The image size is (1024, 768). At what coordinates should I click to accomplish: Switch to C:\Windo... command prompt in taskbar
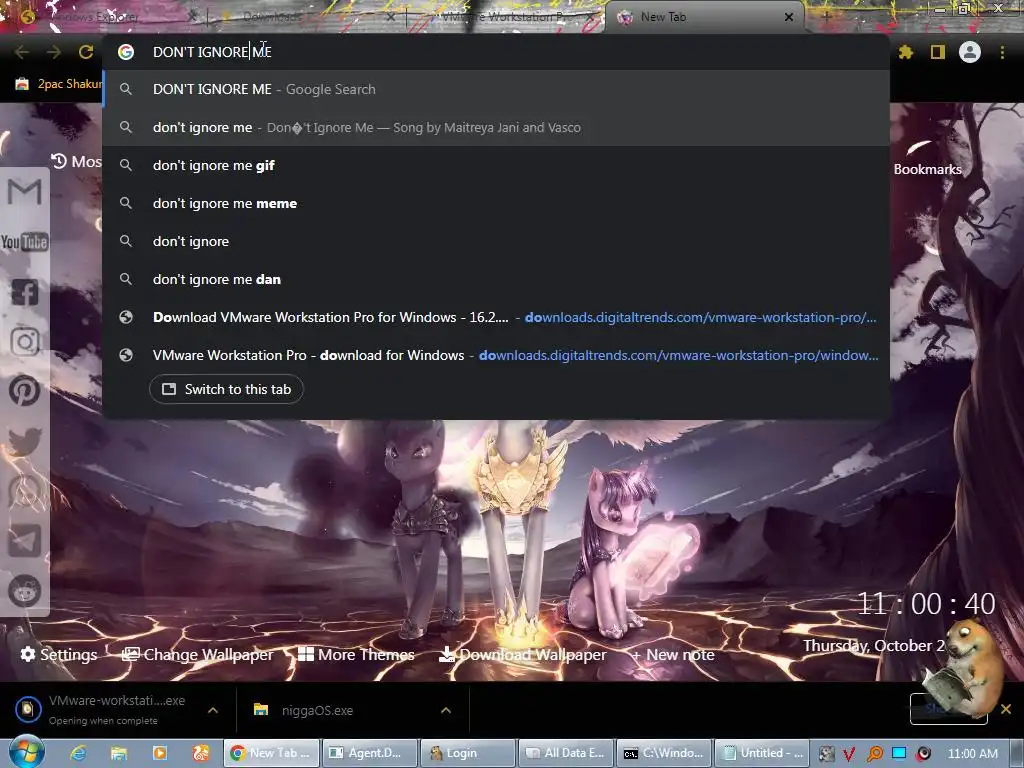coord(665,753)
